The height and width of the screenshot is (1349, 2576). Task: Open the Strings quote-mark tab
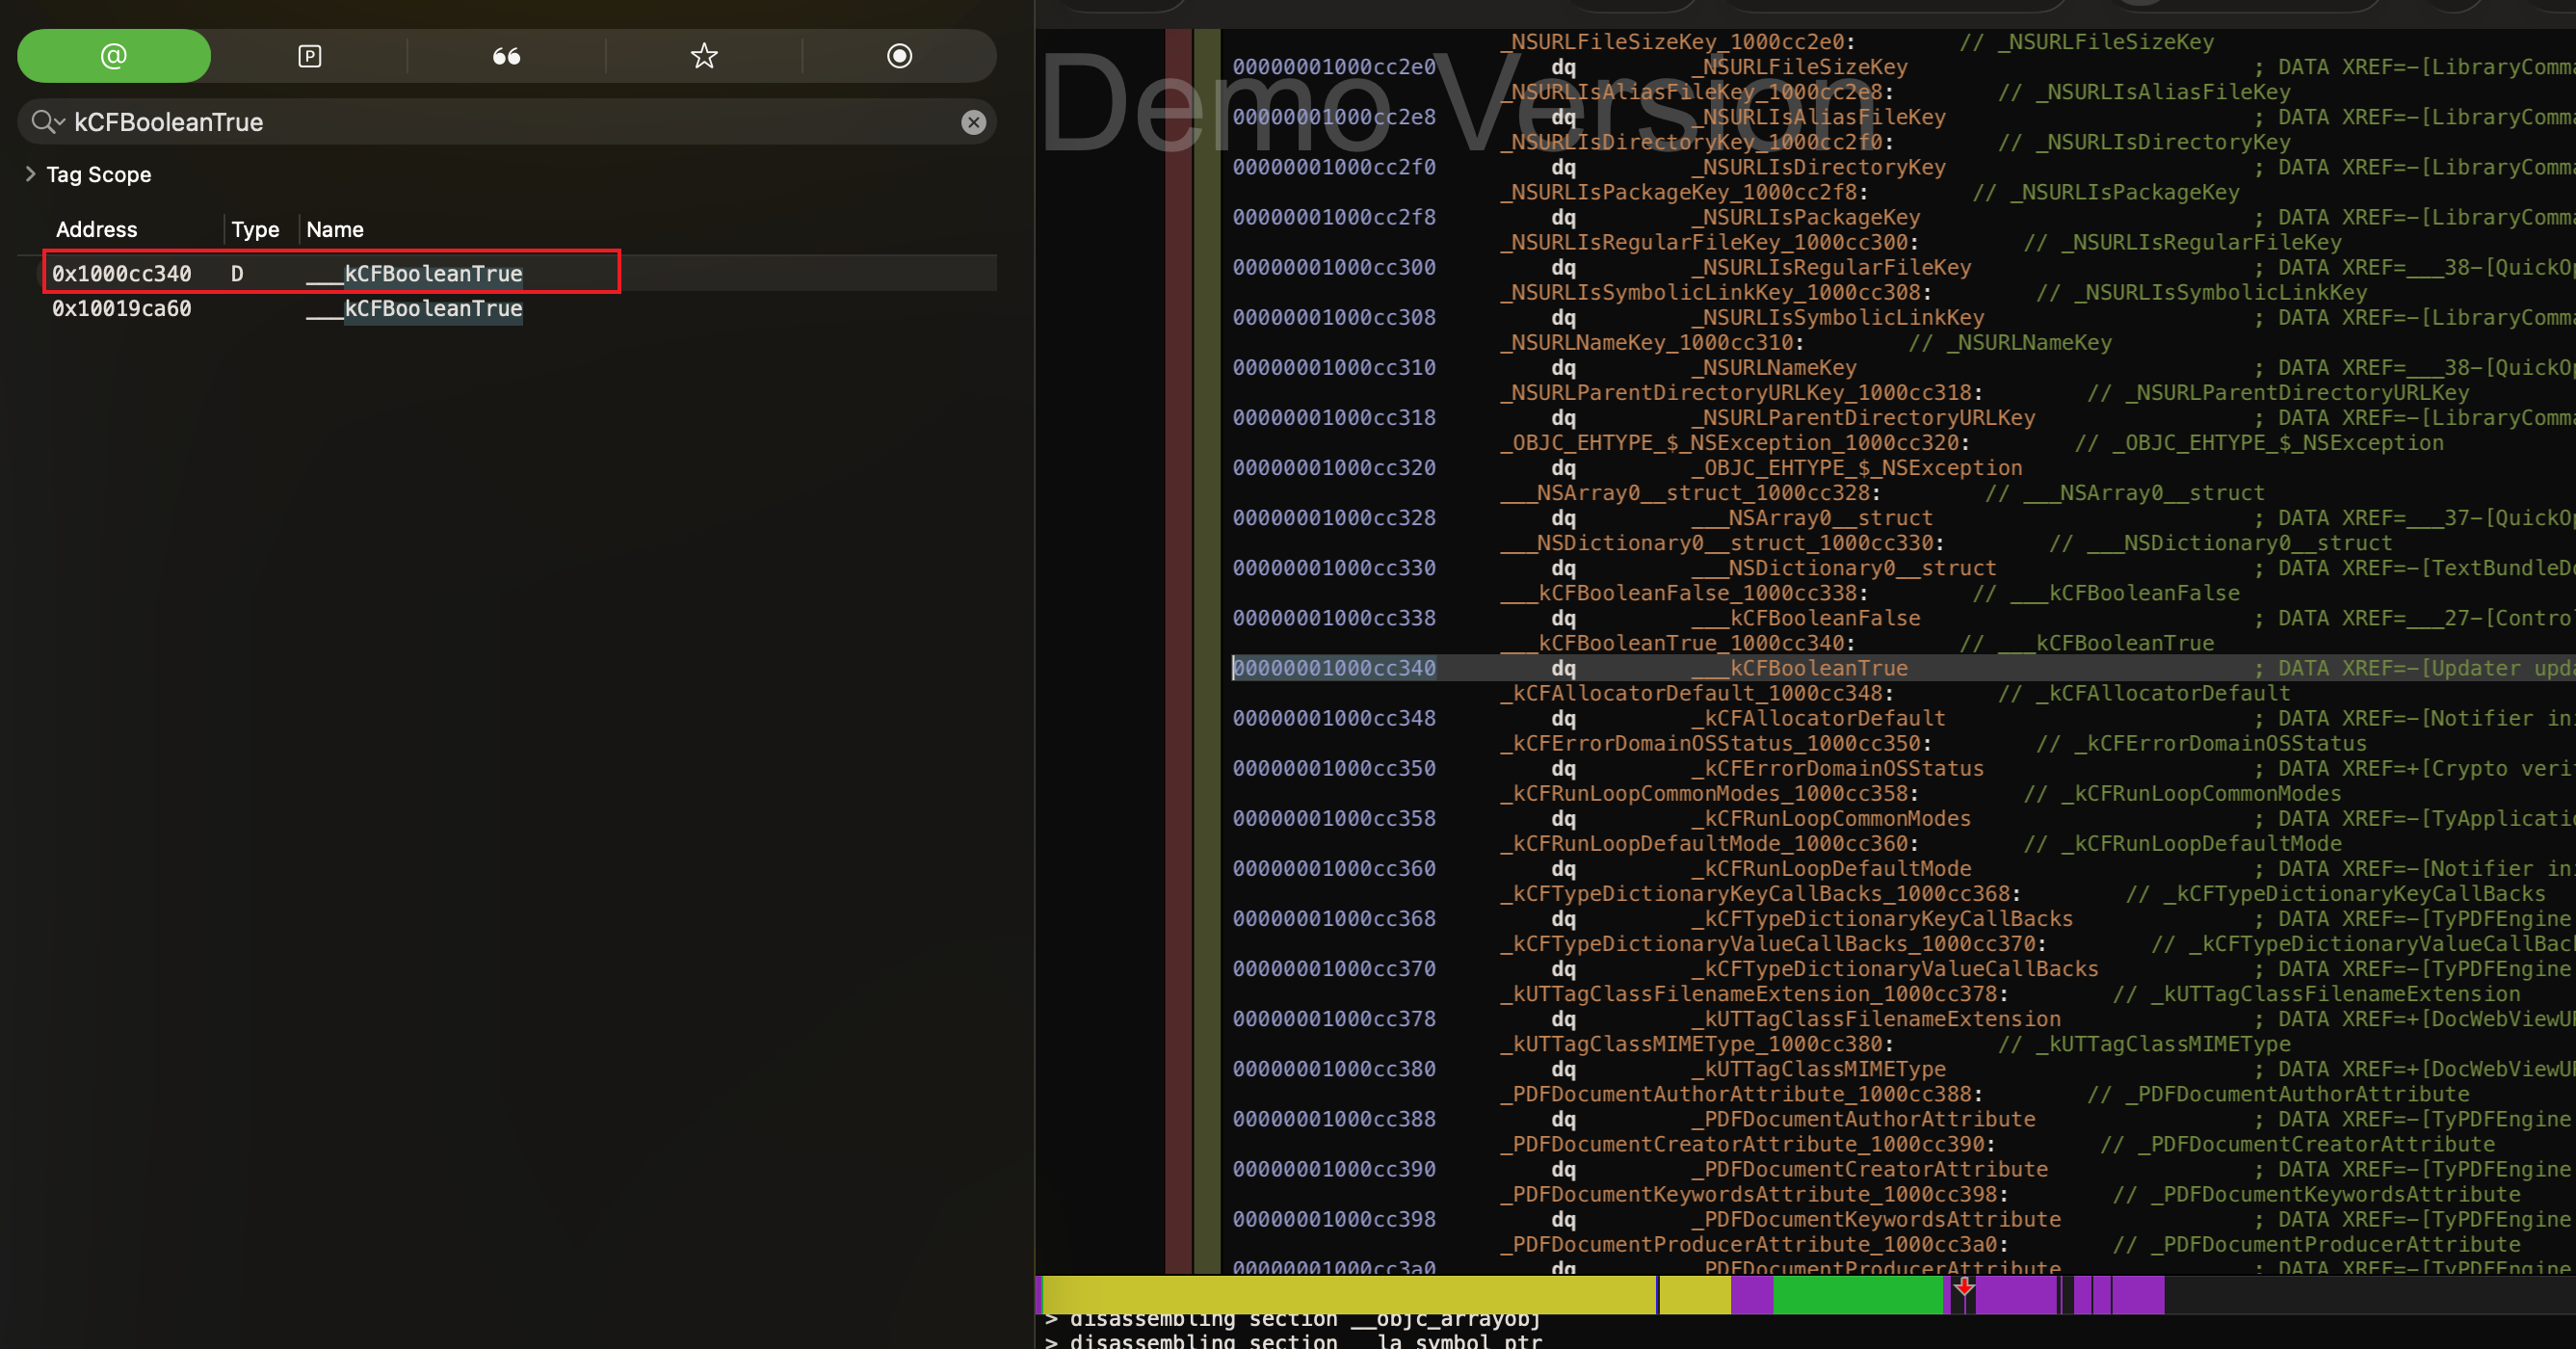506,56
